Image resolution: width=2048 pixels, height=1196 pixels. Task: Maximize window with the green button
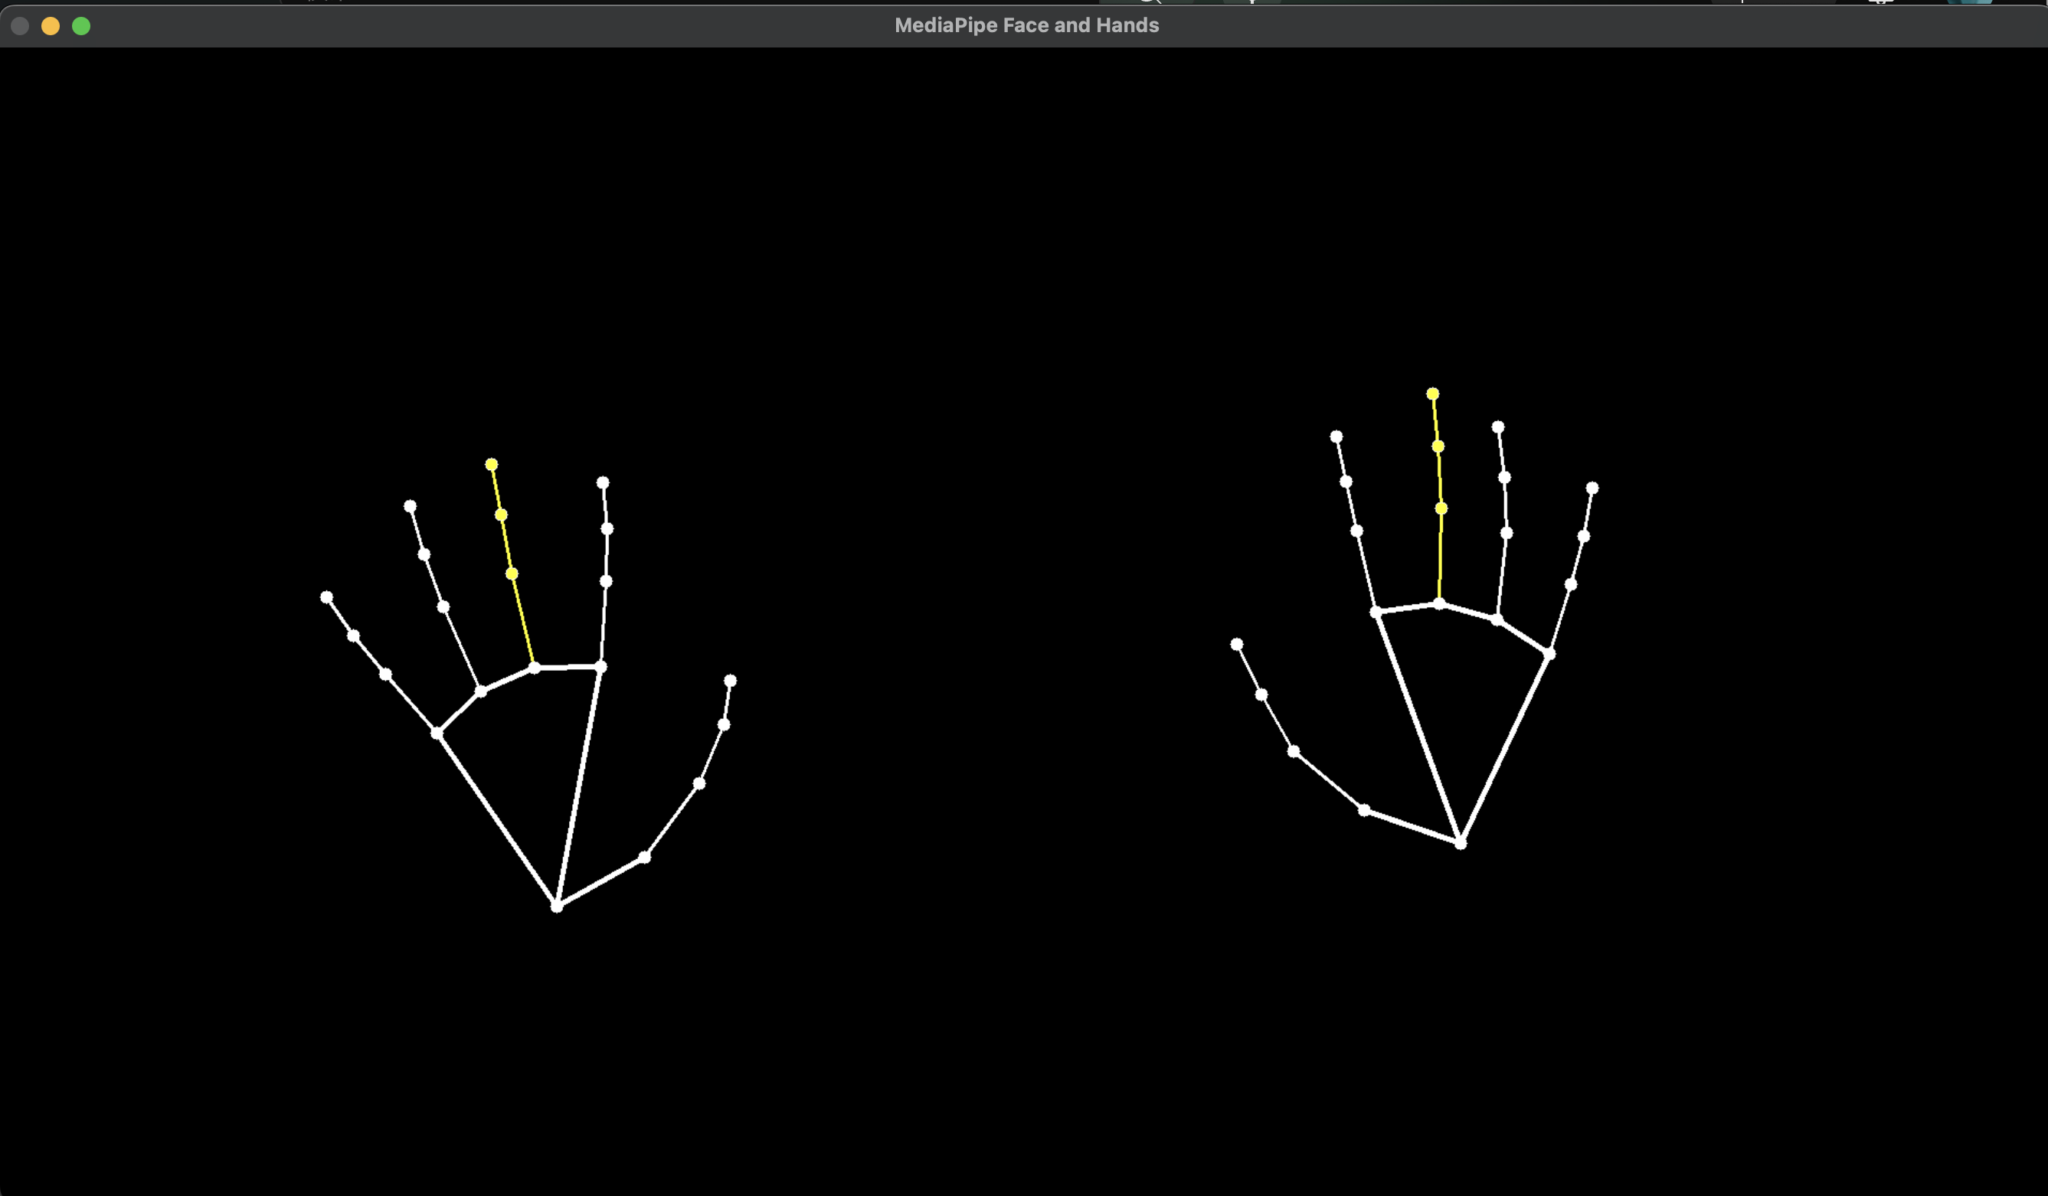81,26
